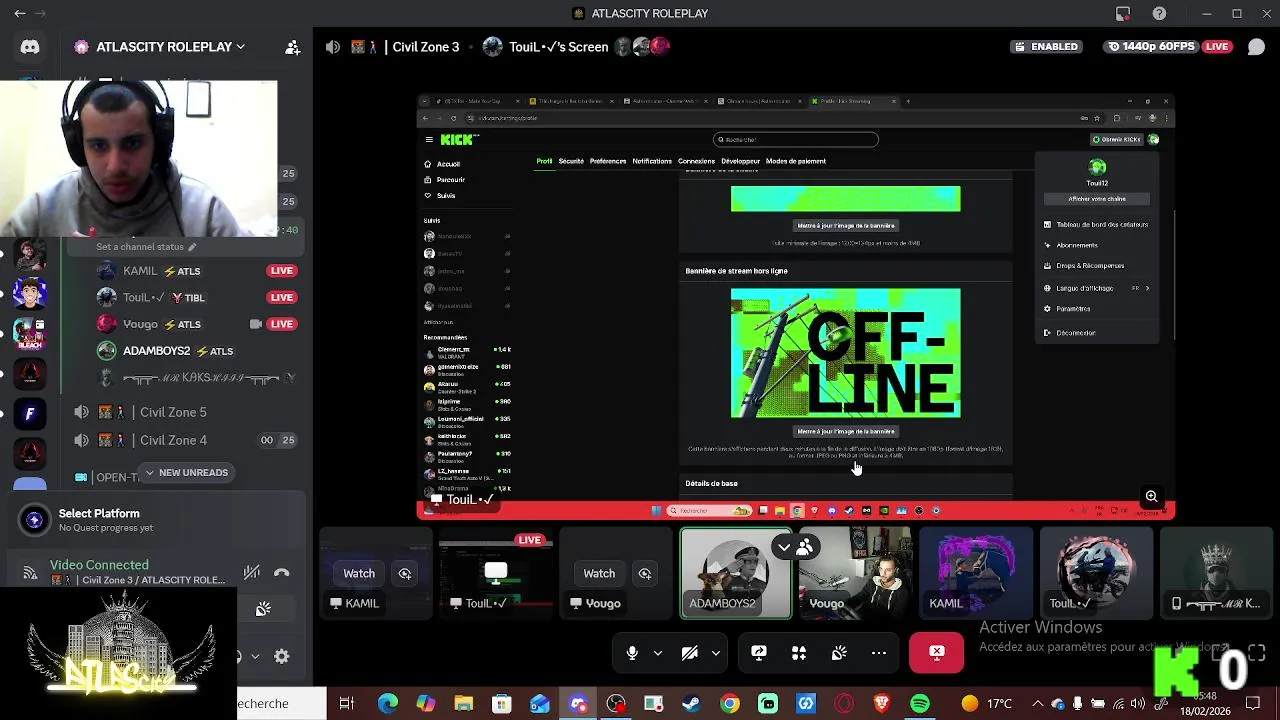The image size is (1280, 720).
Task: Open File Explorer from taskbar
Action: pos(464,704)
